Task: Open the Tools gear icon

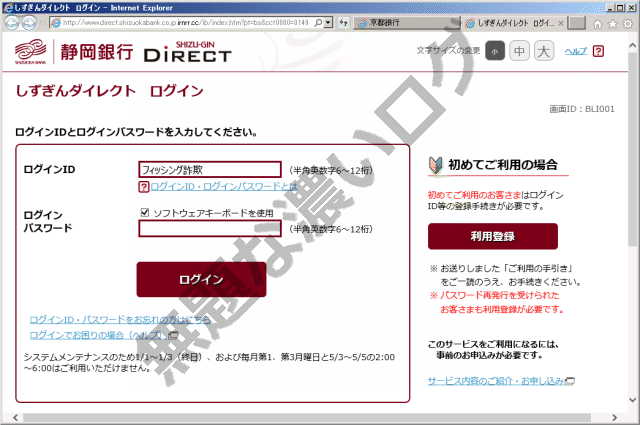Action: point(628,24)
